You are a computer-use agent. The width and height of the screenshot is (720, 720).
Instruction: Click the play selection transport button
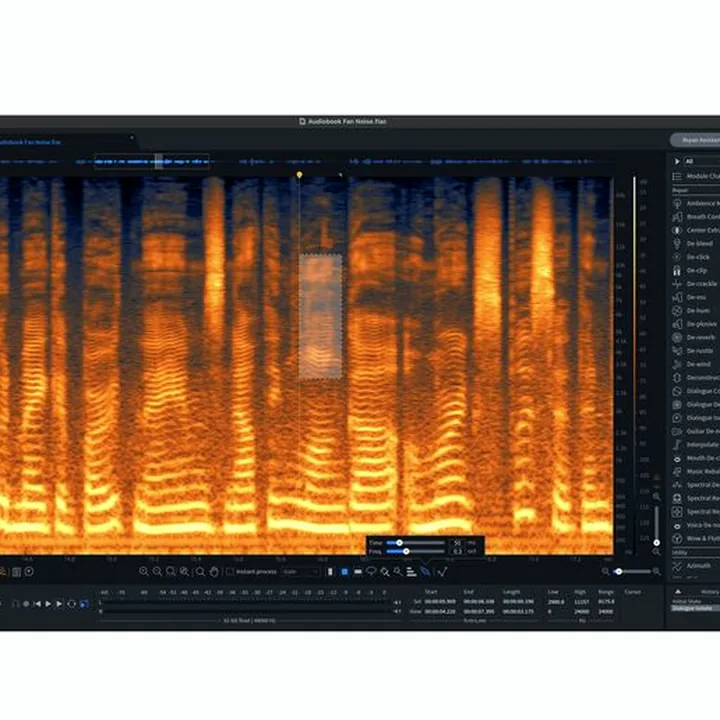[59, 604]
